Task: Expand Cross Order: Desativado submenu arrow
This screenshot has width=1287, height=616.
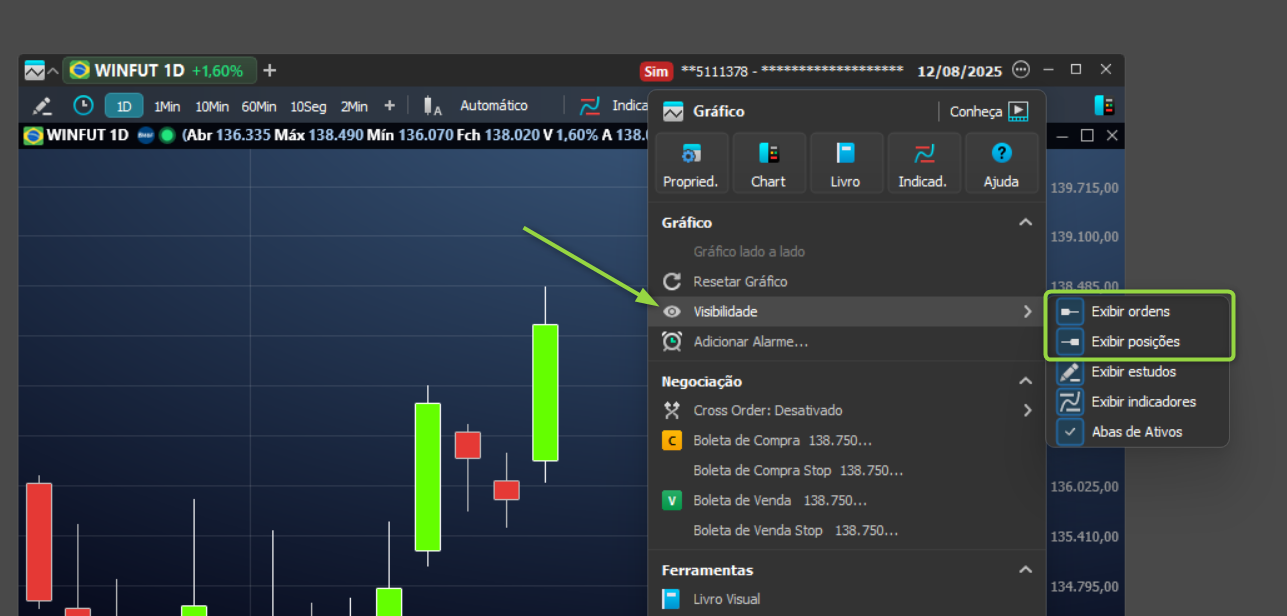Action: [x=1027, y=410]
